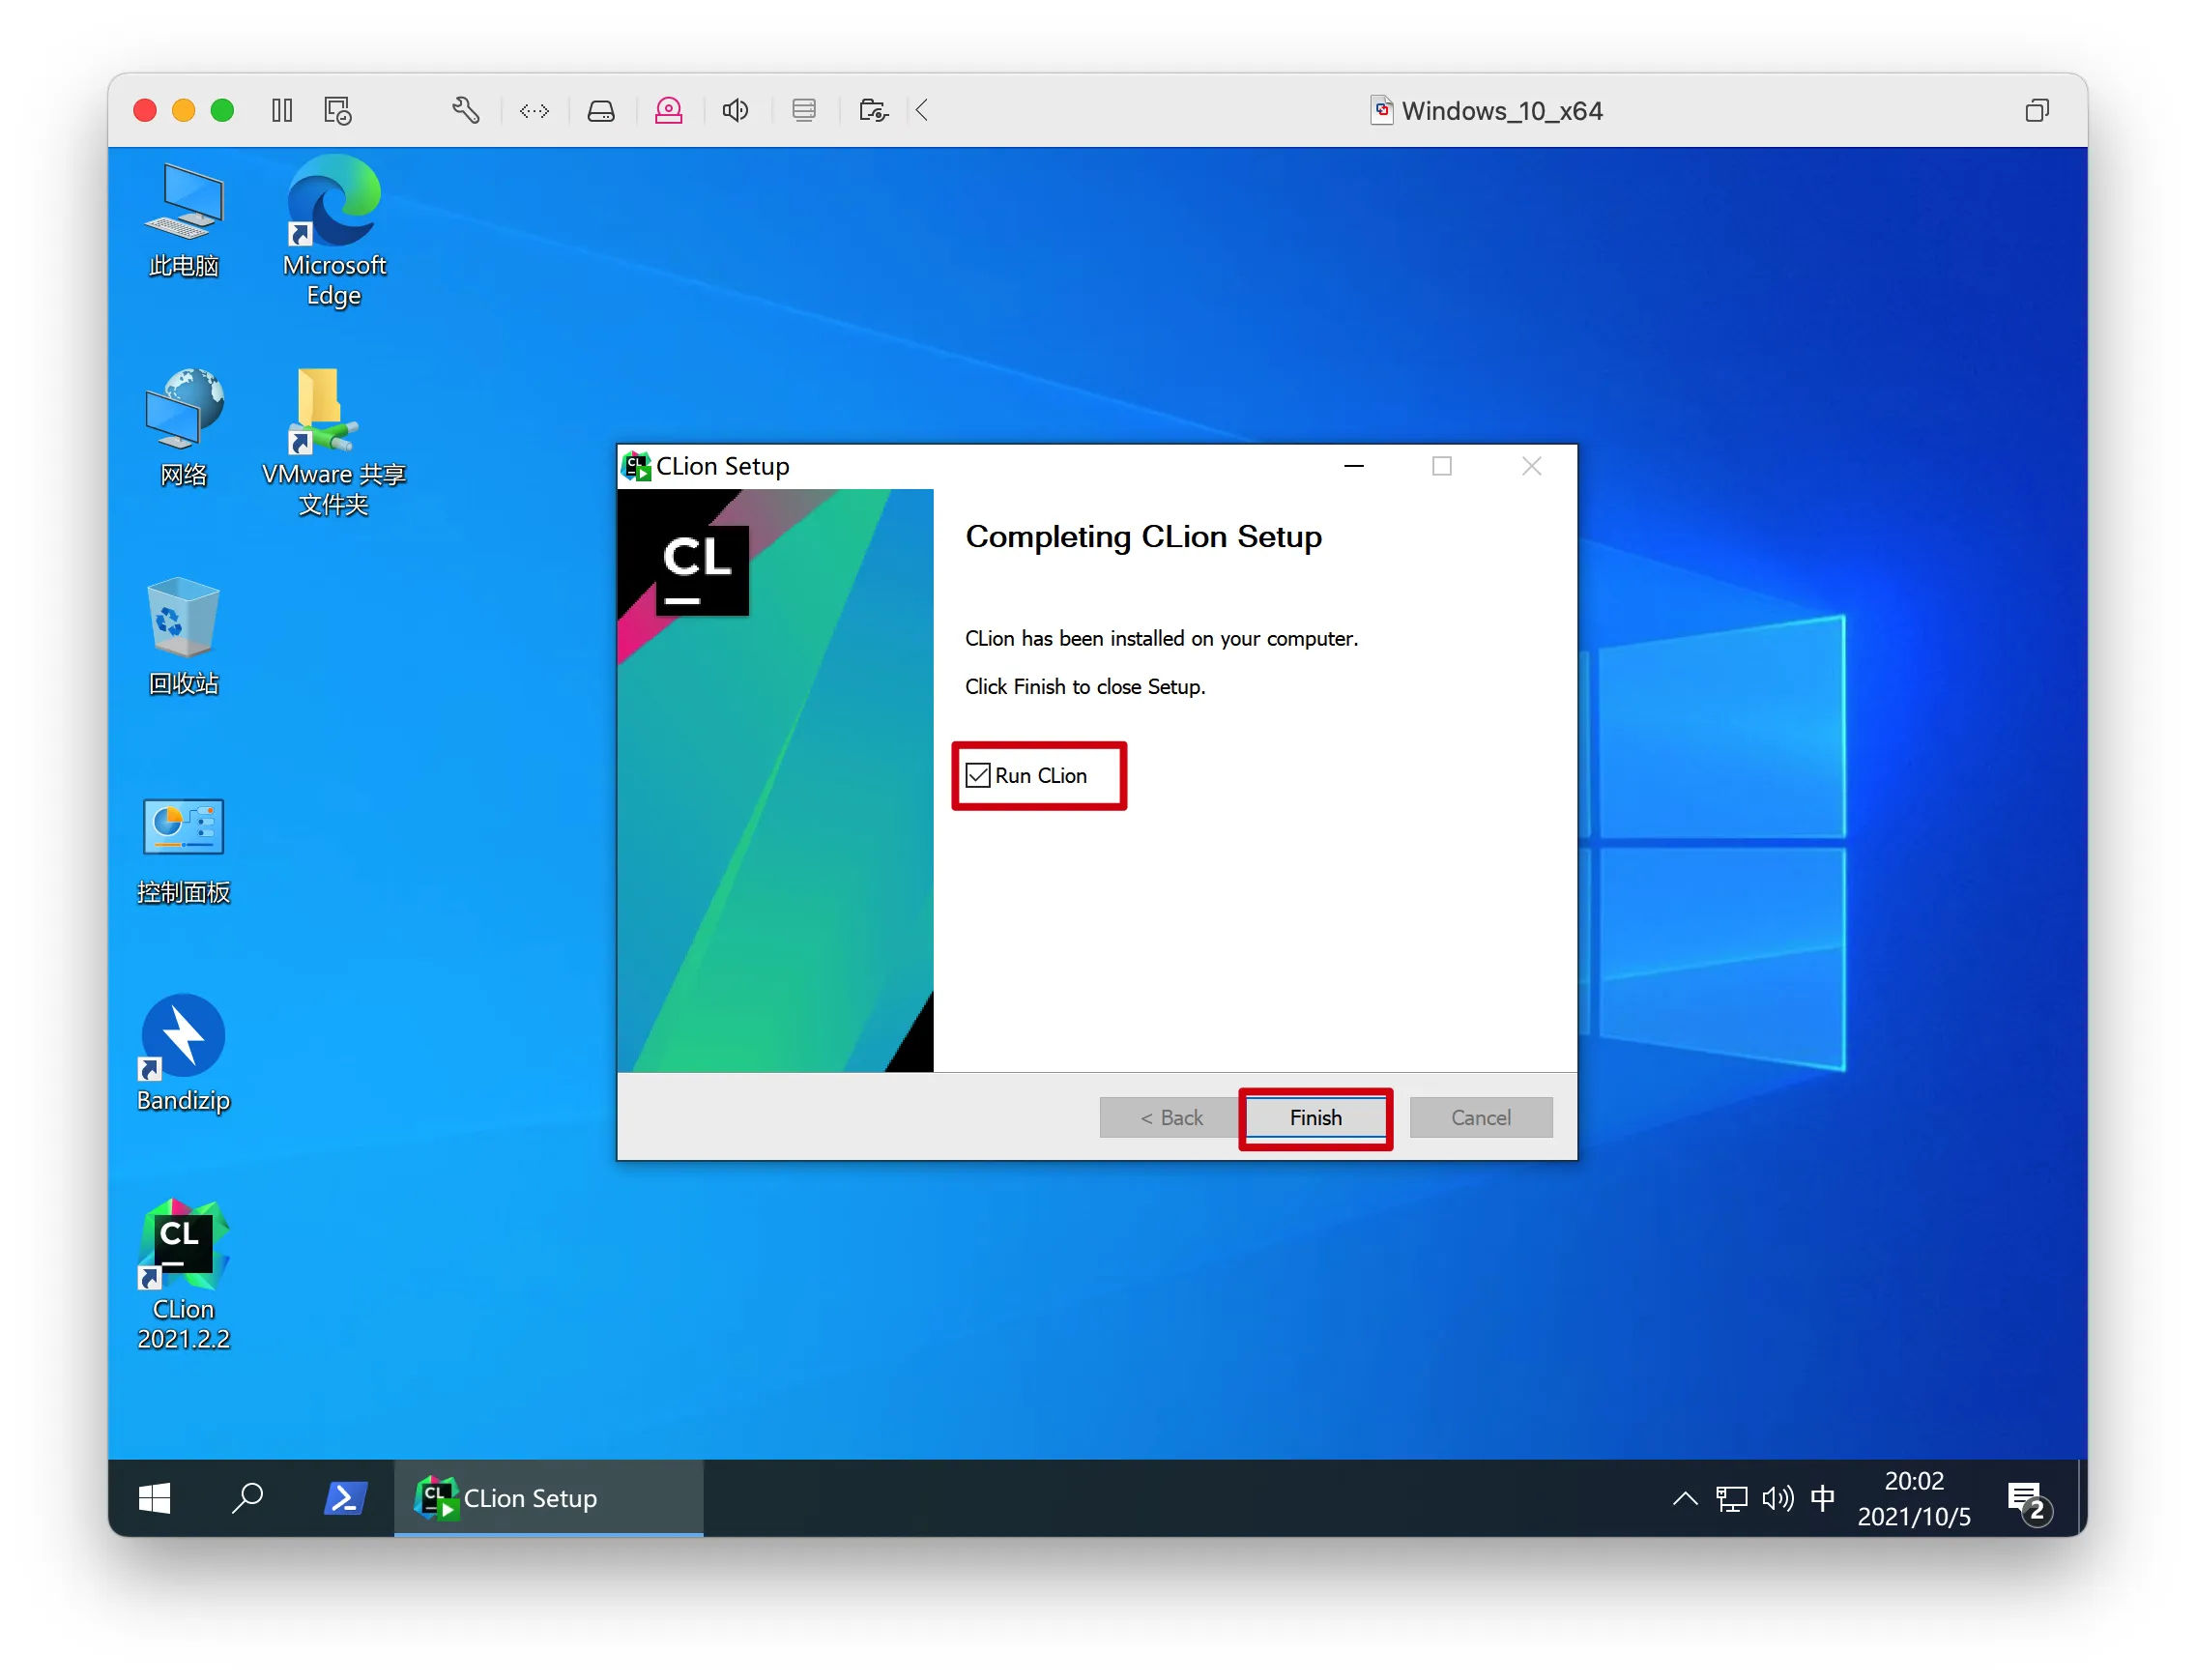Switch the 中 input method indicator
Image resolution: width=2196 pixels, height=1680 pixels.
point(1822,1498)
